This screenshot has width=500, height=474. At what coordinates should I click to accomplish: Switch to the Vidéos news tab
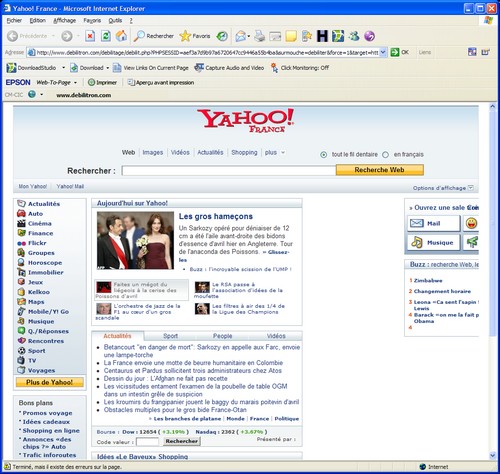tap(276, 336)
